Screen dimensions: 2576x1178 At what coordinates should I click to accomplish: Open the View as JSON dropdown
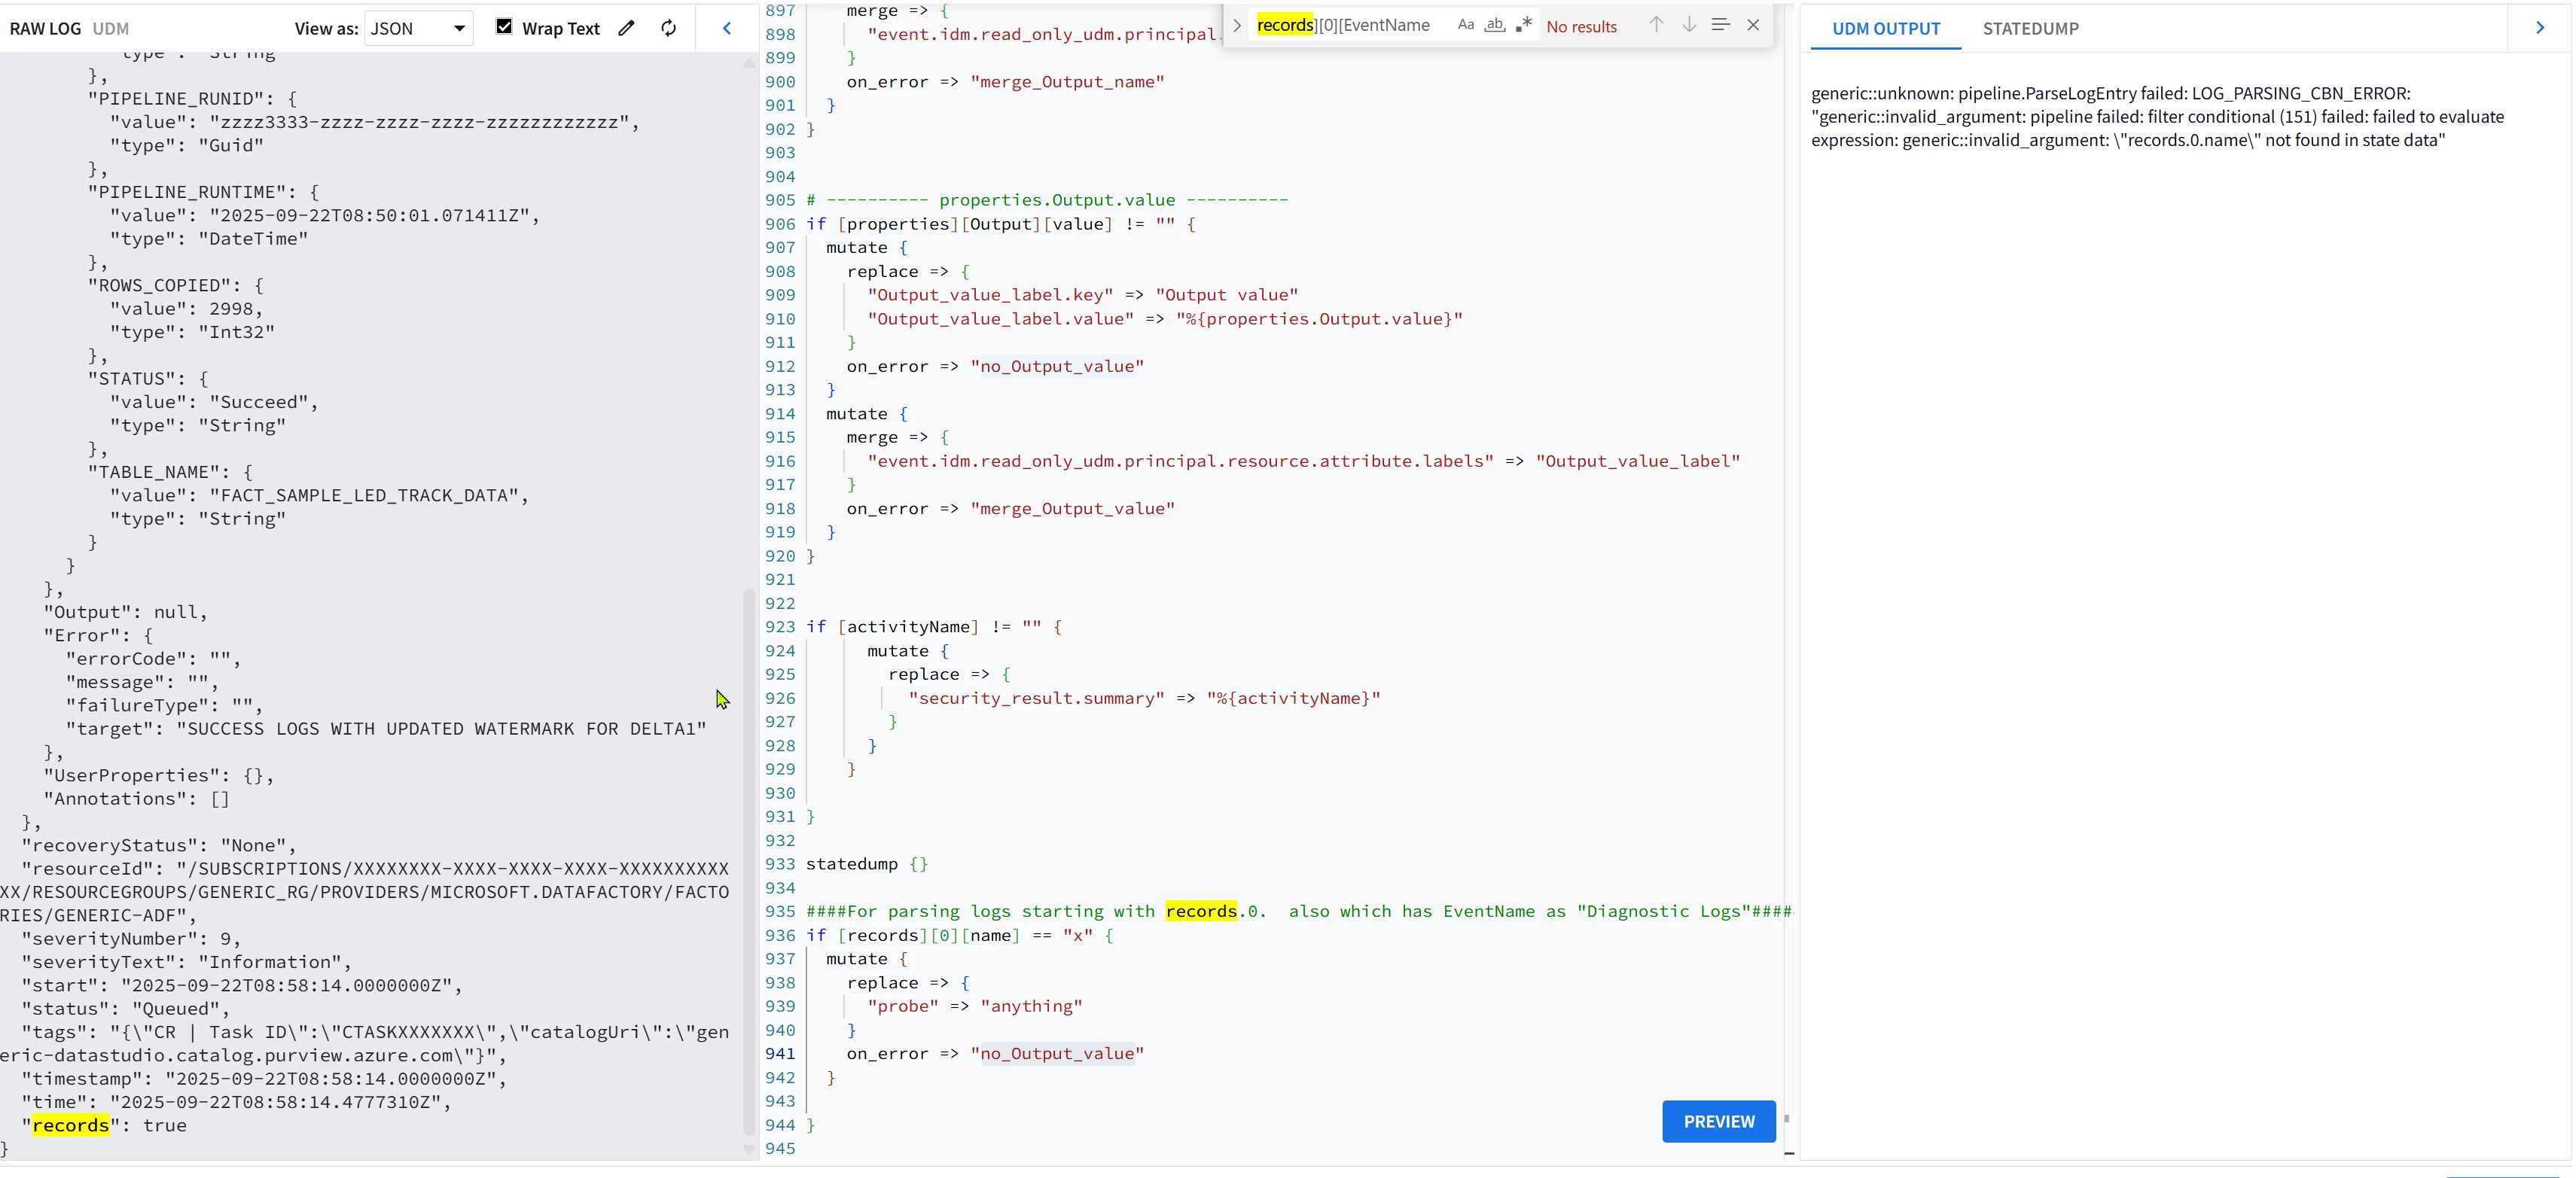point(418,28)
